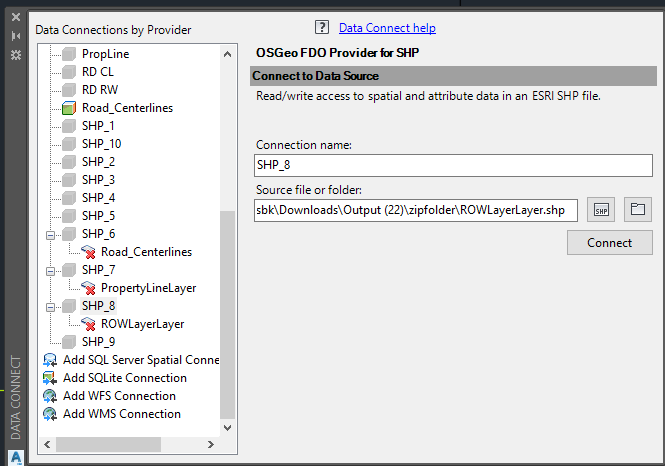665x466 pixels.
Task: Select ROWLayerLayer under SHP_8
Action: click(142, 324)
